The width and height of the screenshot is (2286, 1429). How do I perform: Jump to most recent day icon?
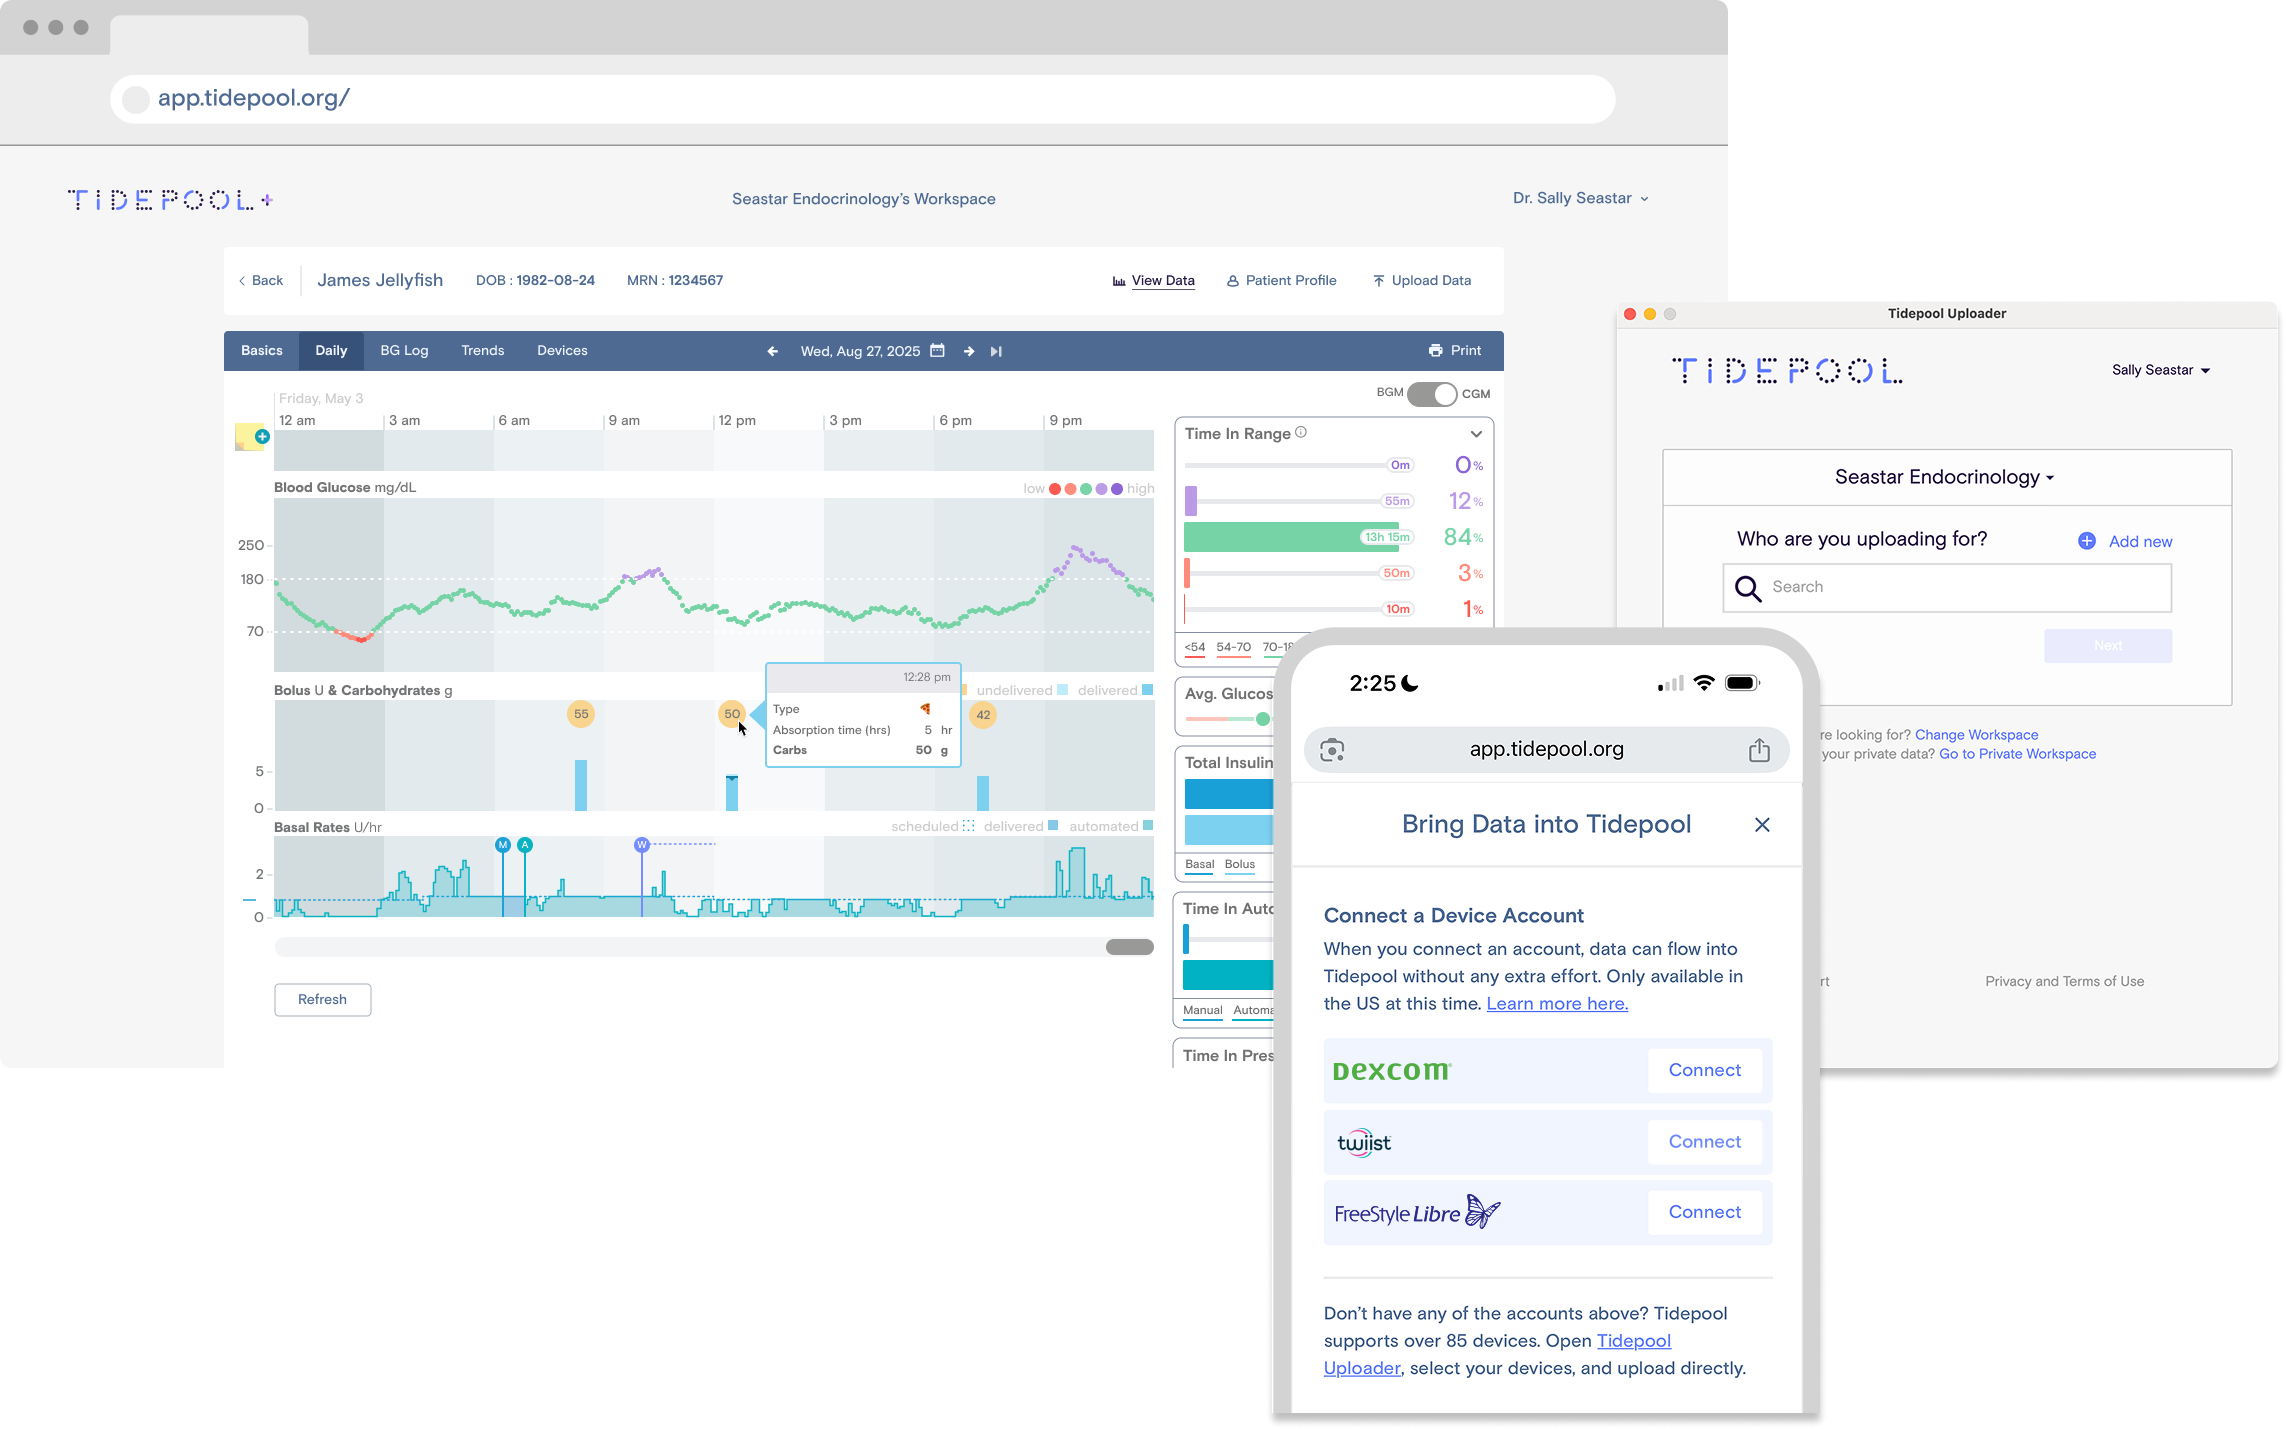996,351
